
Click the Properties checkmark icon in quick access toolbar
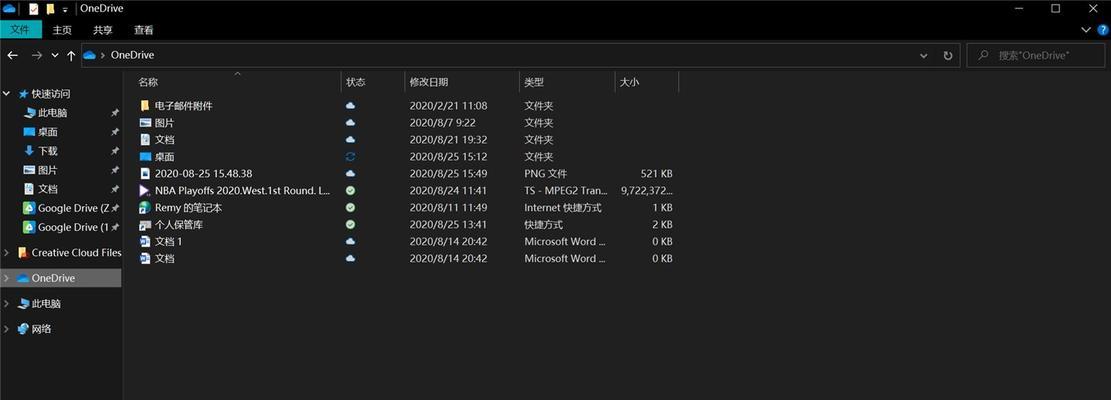tap(33, 9)
